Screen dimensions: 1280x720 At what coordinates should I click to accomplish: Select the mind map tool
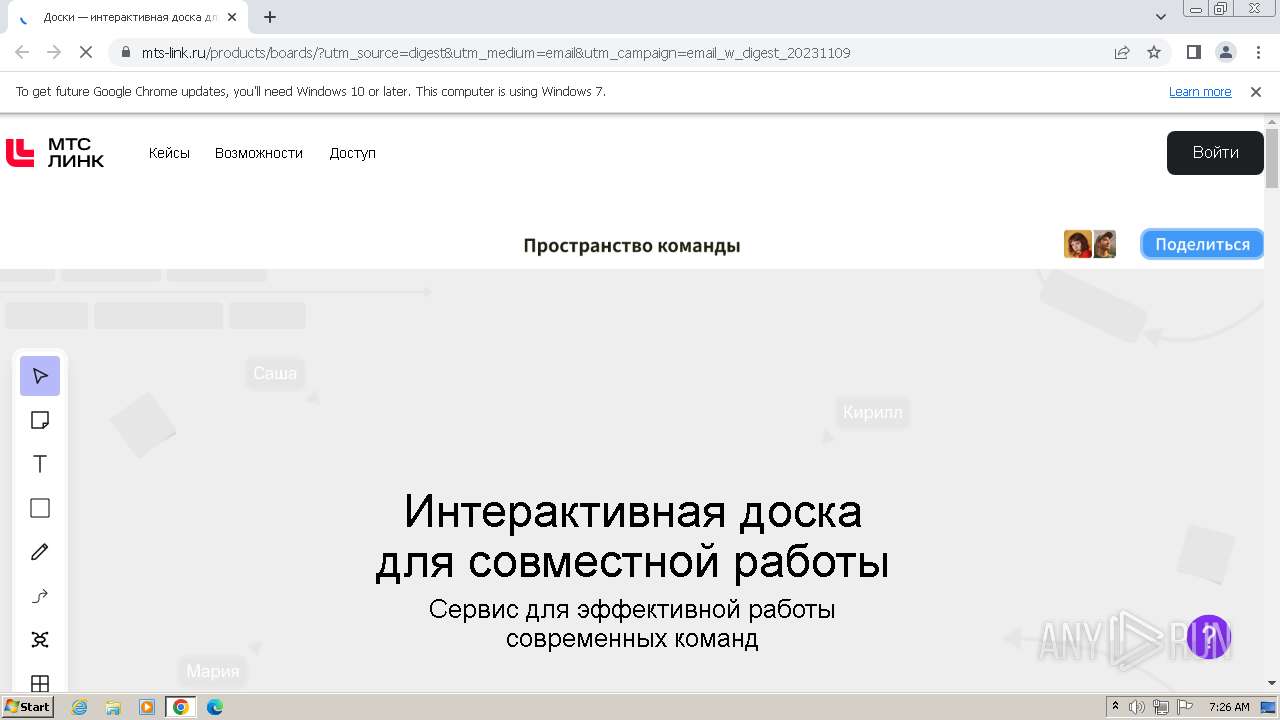(40, 640)
